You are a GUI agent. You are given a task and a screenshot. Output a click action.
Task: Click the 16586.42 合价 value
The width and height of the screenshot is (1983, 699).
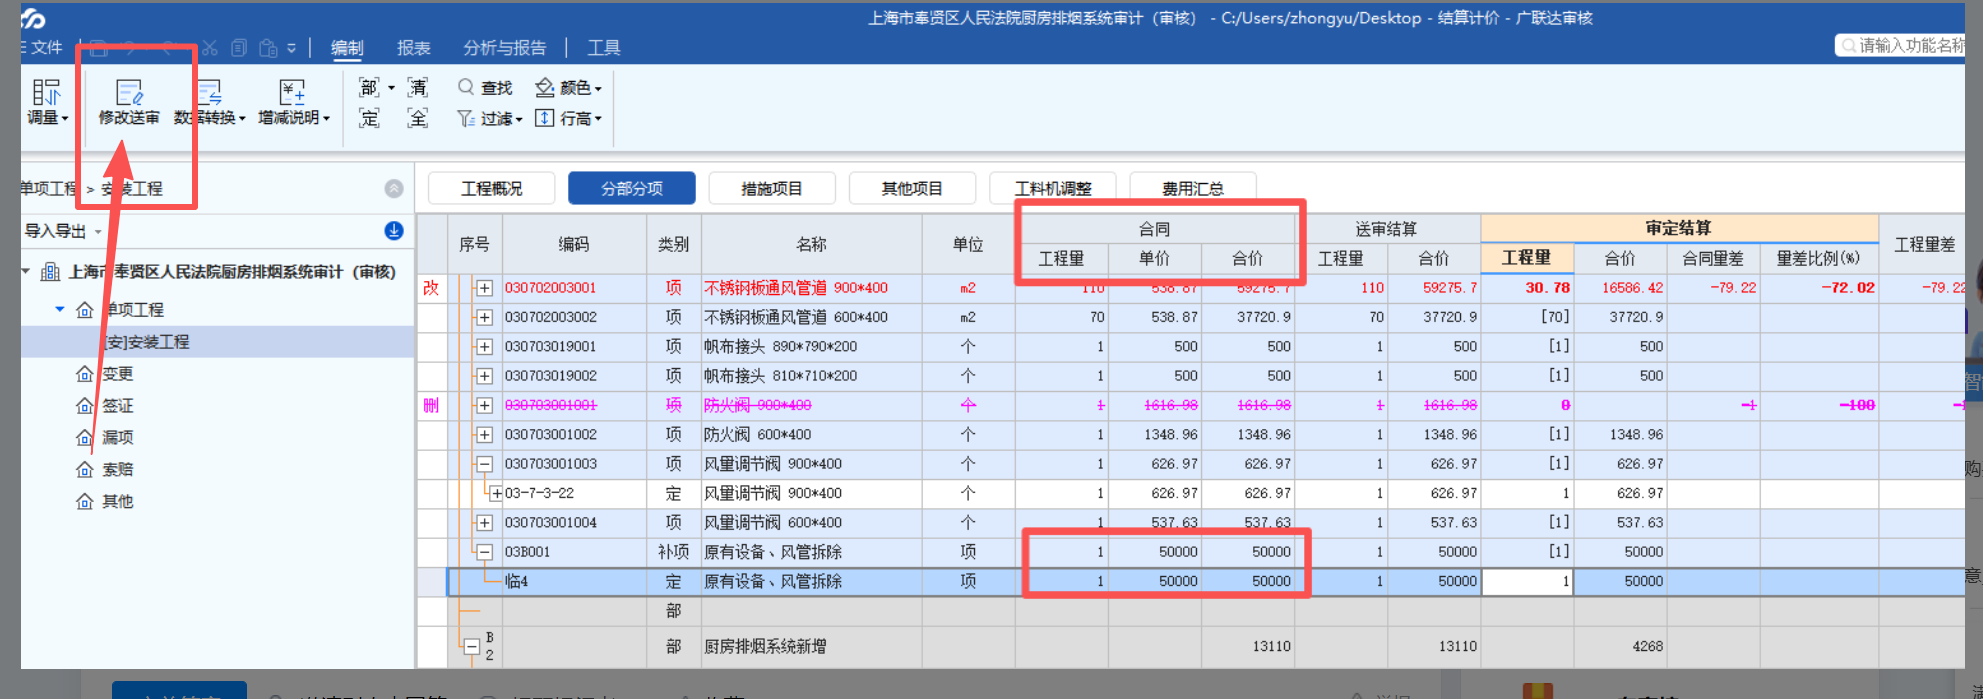point(1632,288)
